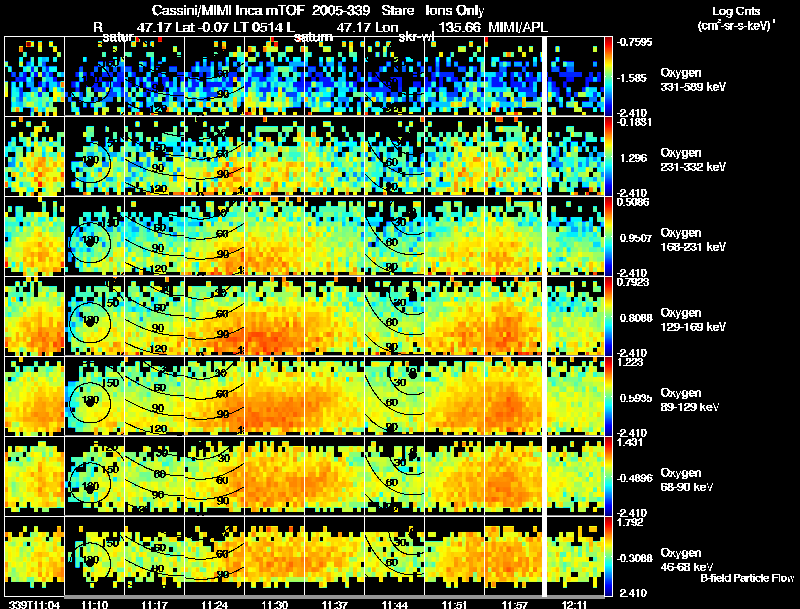Image resolution: width=800 pixels, height=609 pixels.
Task: Click the 11:17 time axis label
Action: pos(154,604)
